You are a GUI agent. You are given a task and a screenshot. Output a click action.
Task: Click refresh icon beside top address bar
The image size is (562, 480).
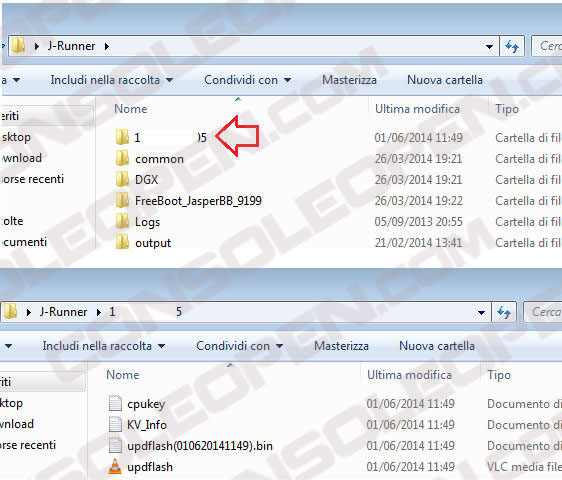click(x=512, y=46)
